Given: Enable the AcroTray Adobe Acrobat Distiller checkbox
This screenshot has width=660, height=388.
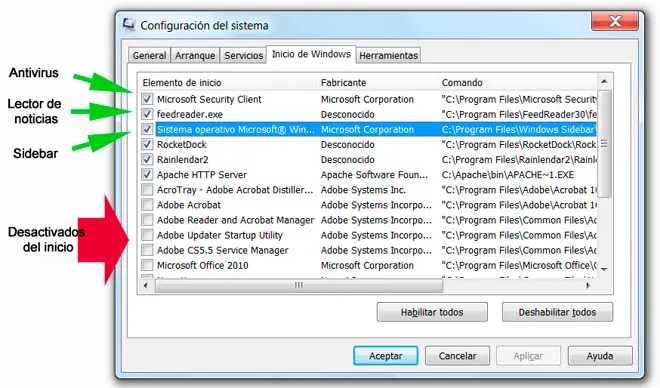Looking at the screenshot, I should pos(147,190).
